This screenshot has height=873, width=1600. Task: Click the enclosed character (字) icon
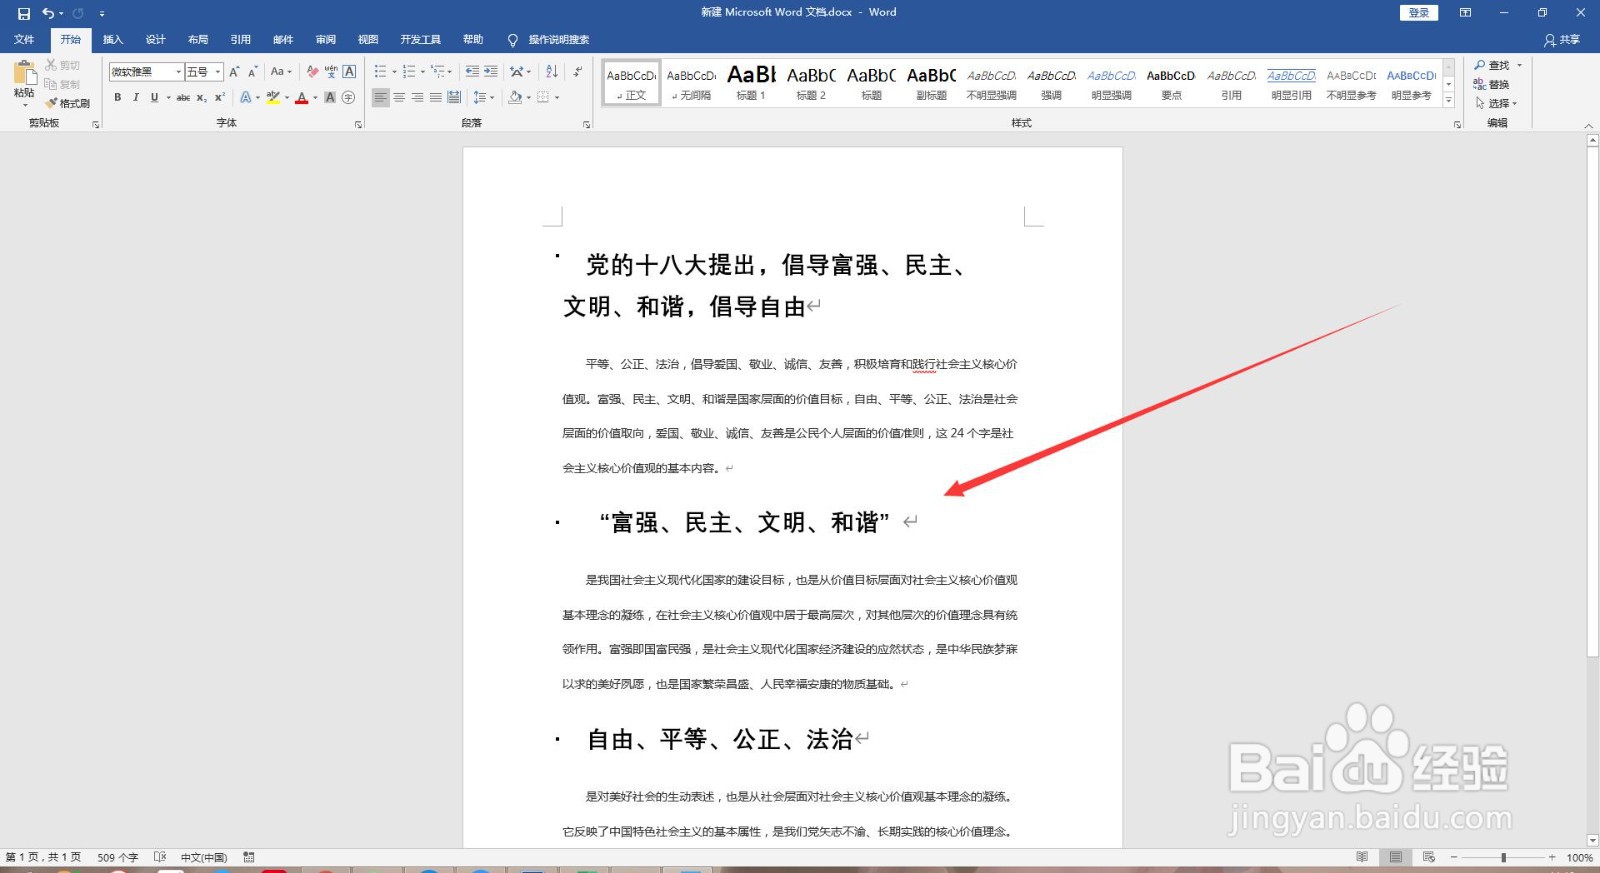pyautogui.click(x=348, y=97)
